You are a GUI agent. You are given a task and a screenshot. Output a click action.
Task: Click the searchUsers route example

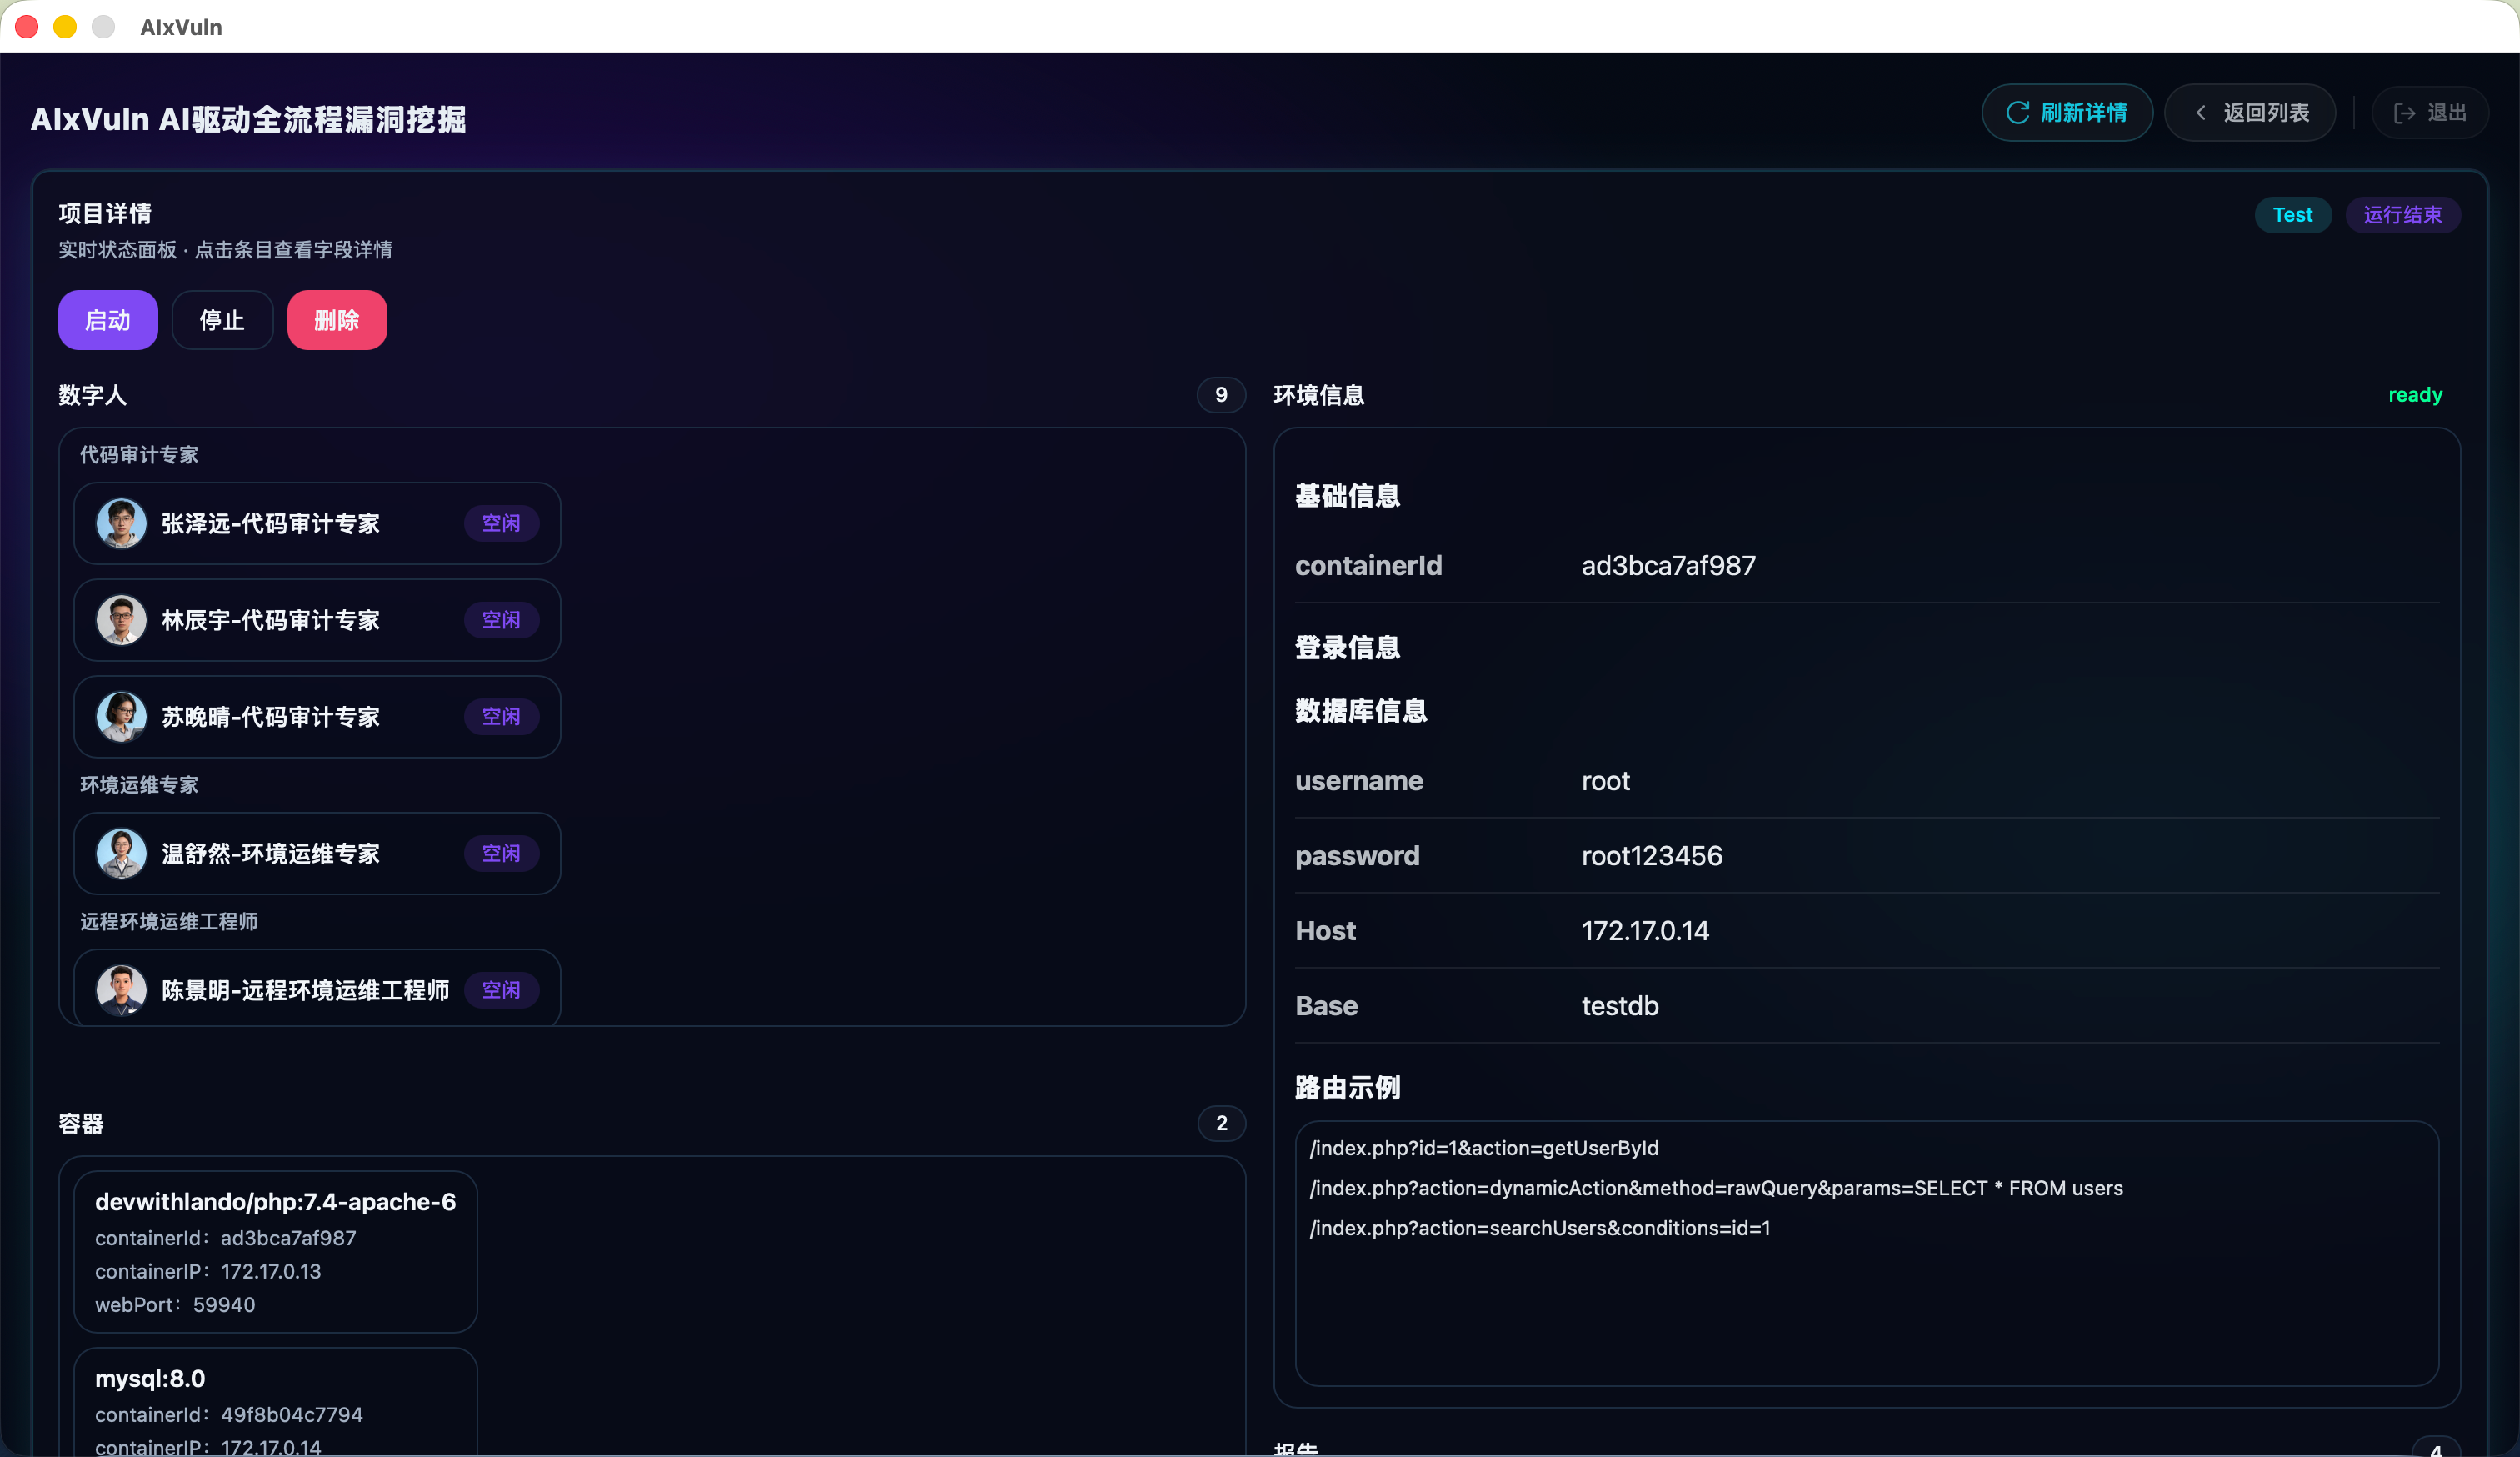pyautogui.click(x=1540, y=1228)
